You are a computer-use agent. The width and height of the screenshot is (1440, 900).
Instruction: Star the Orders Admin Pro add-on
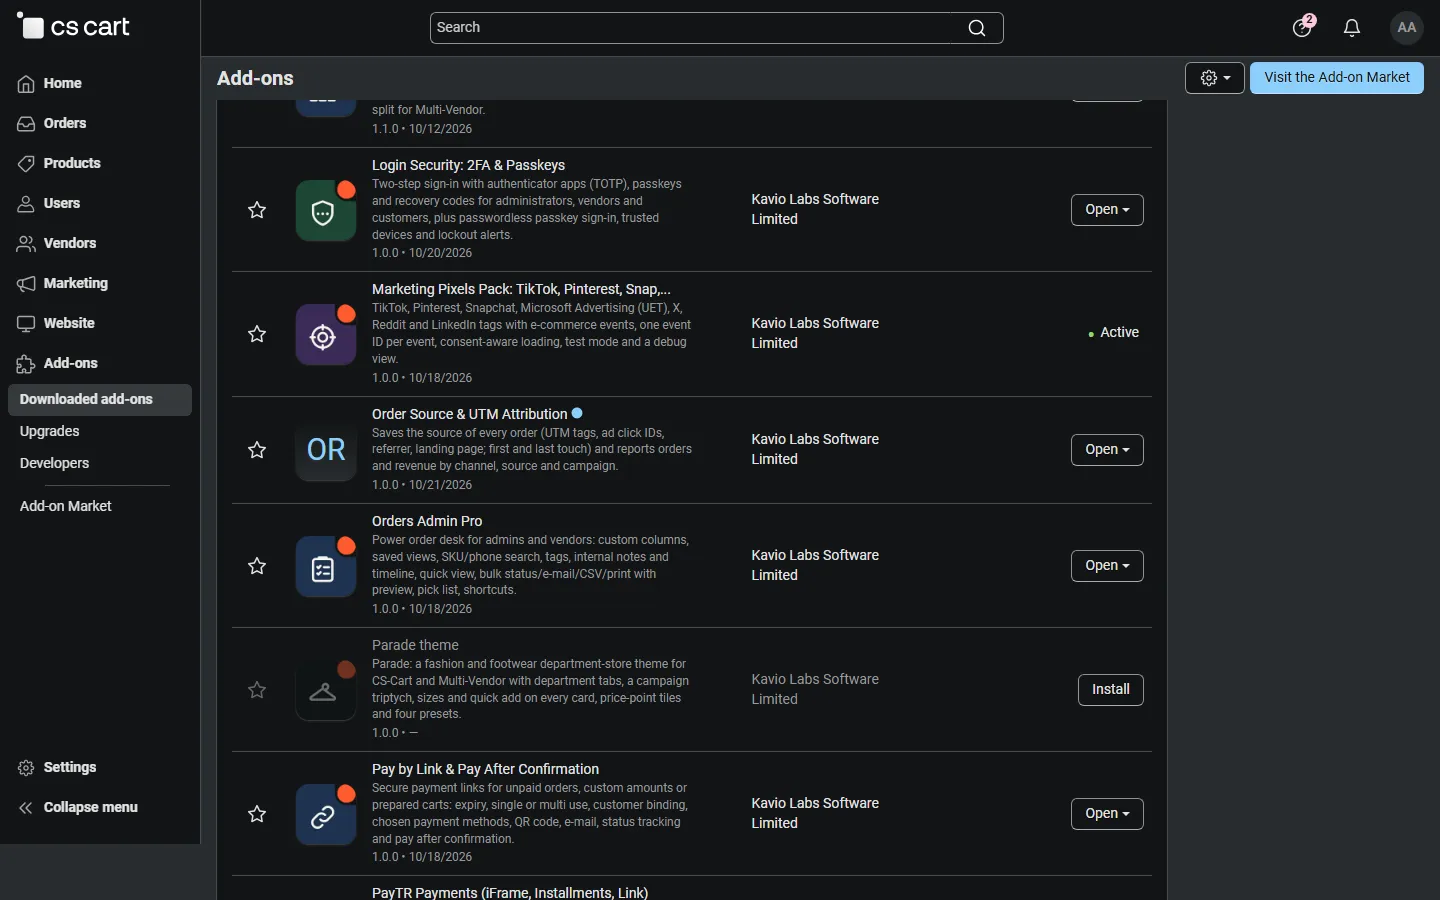[x=257, y=566]
